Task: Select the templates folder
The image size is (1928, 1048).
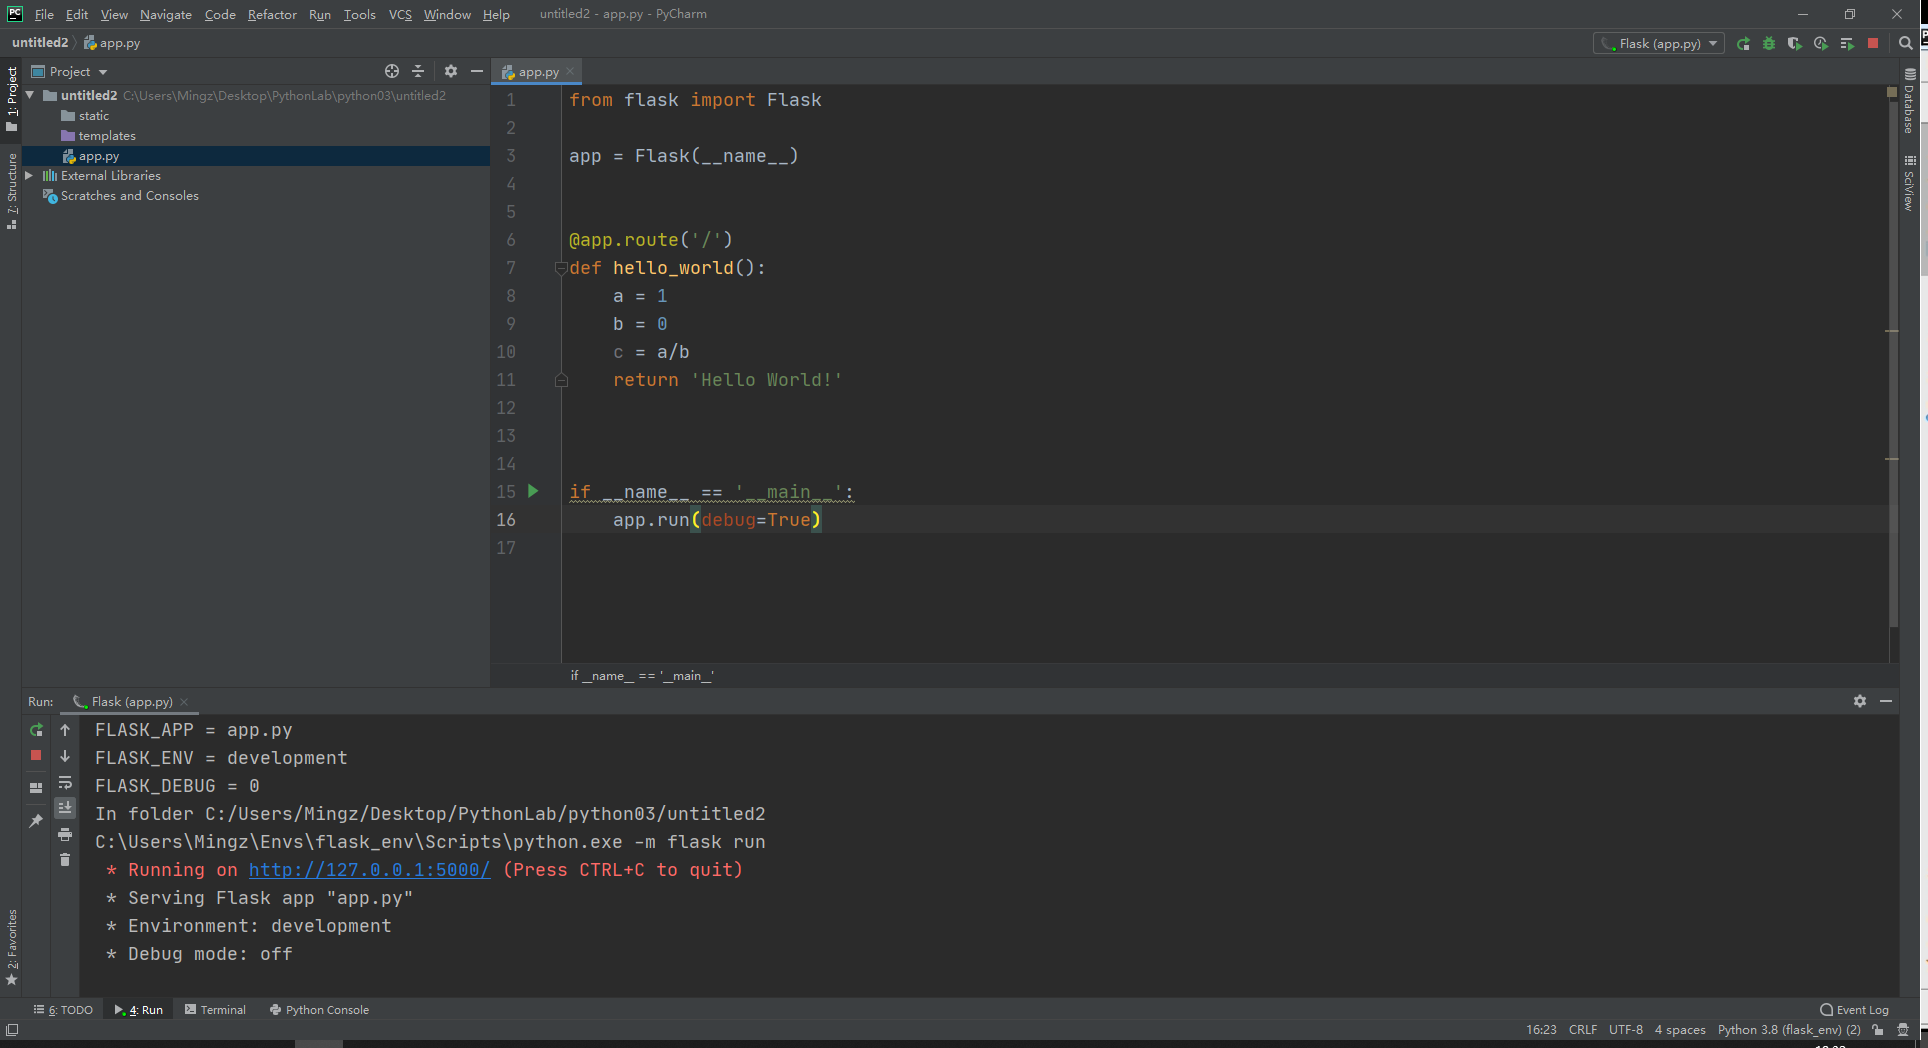Action: point(107,136)
